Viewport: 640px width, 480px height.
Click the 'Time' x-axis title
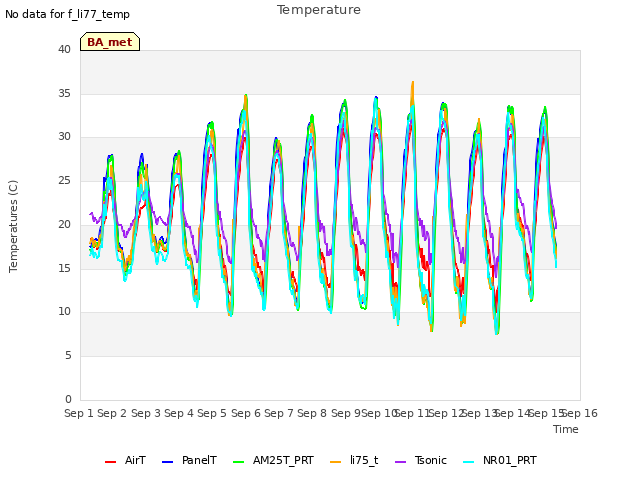[x=566, y=429]
